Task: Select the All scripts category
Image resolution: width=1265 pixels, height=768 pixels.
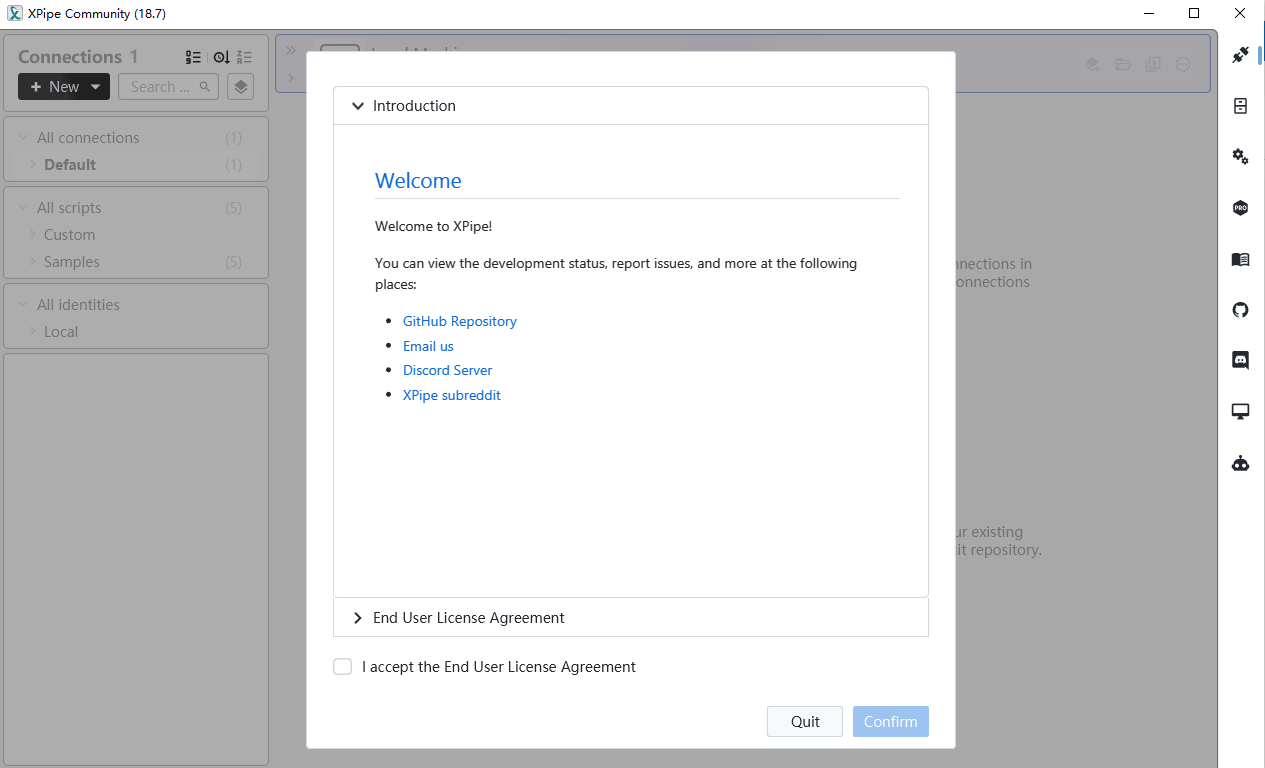Action: coord(136,208)
